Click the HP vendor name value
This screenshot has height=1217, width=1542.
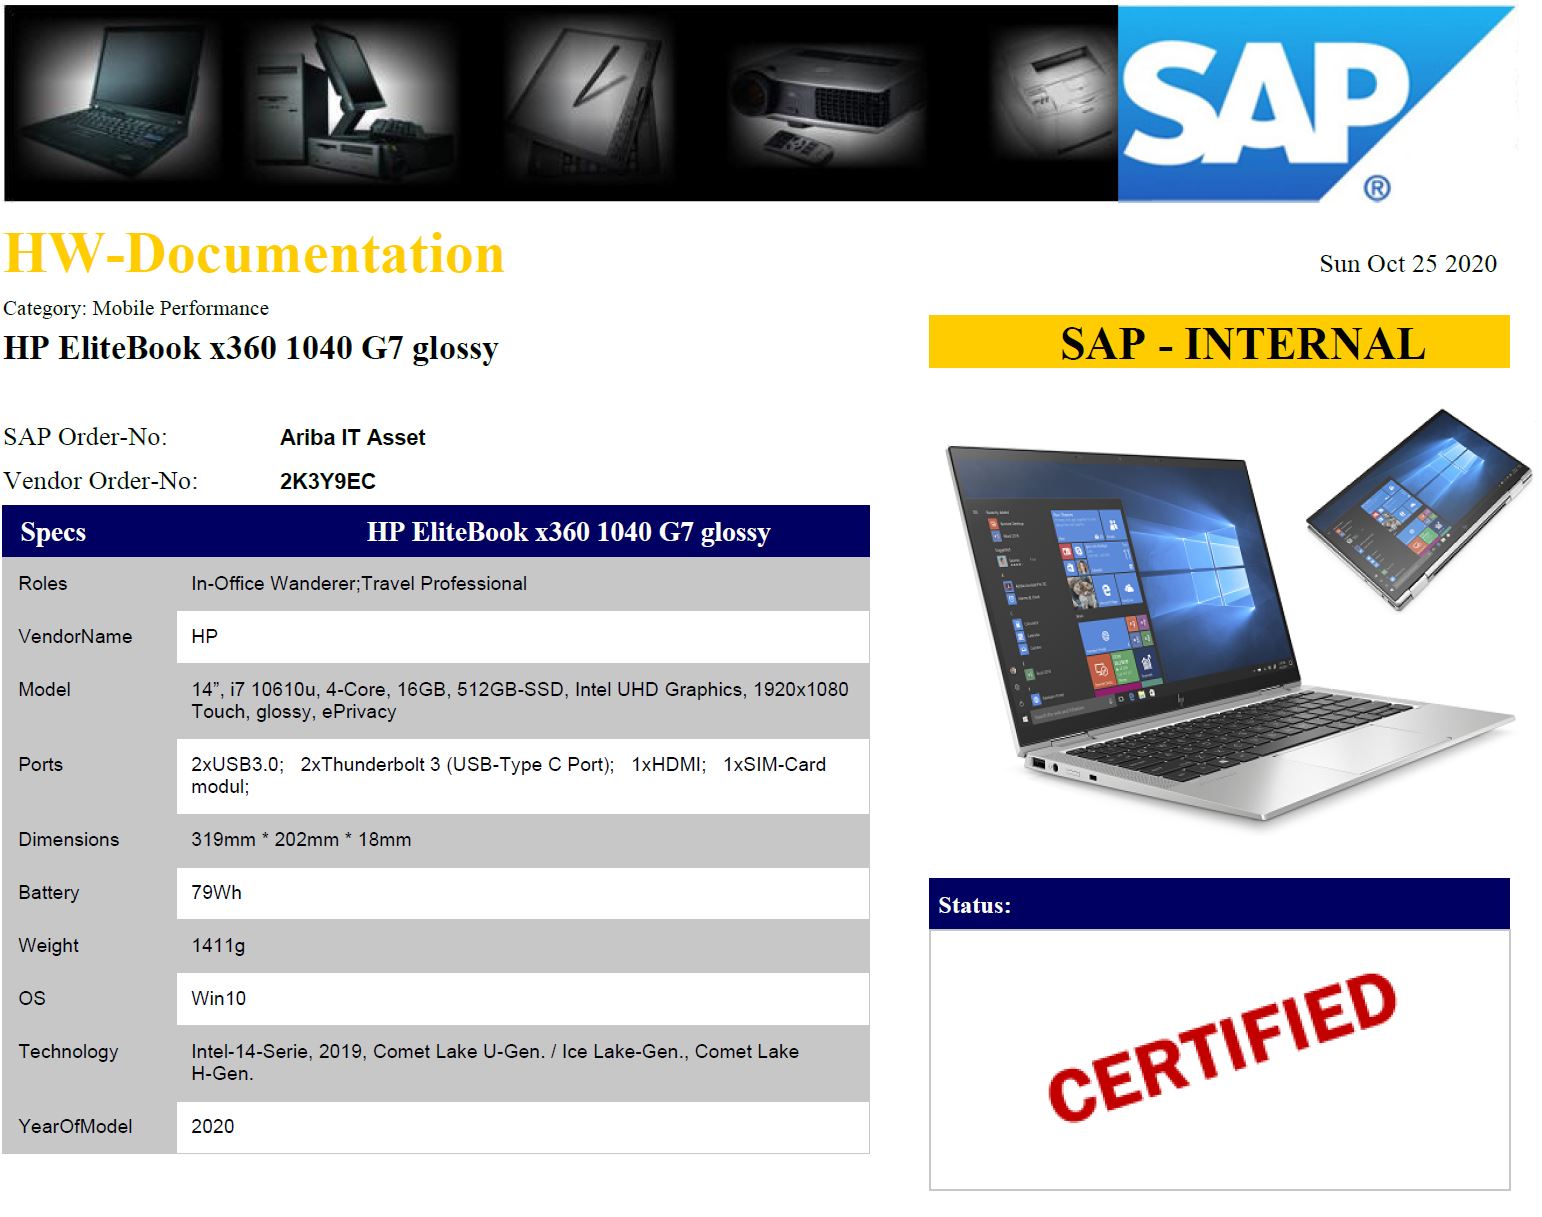[204, 636]
